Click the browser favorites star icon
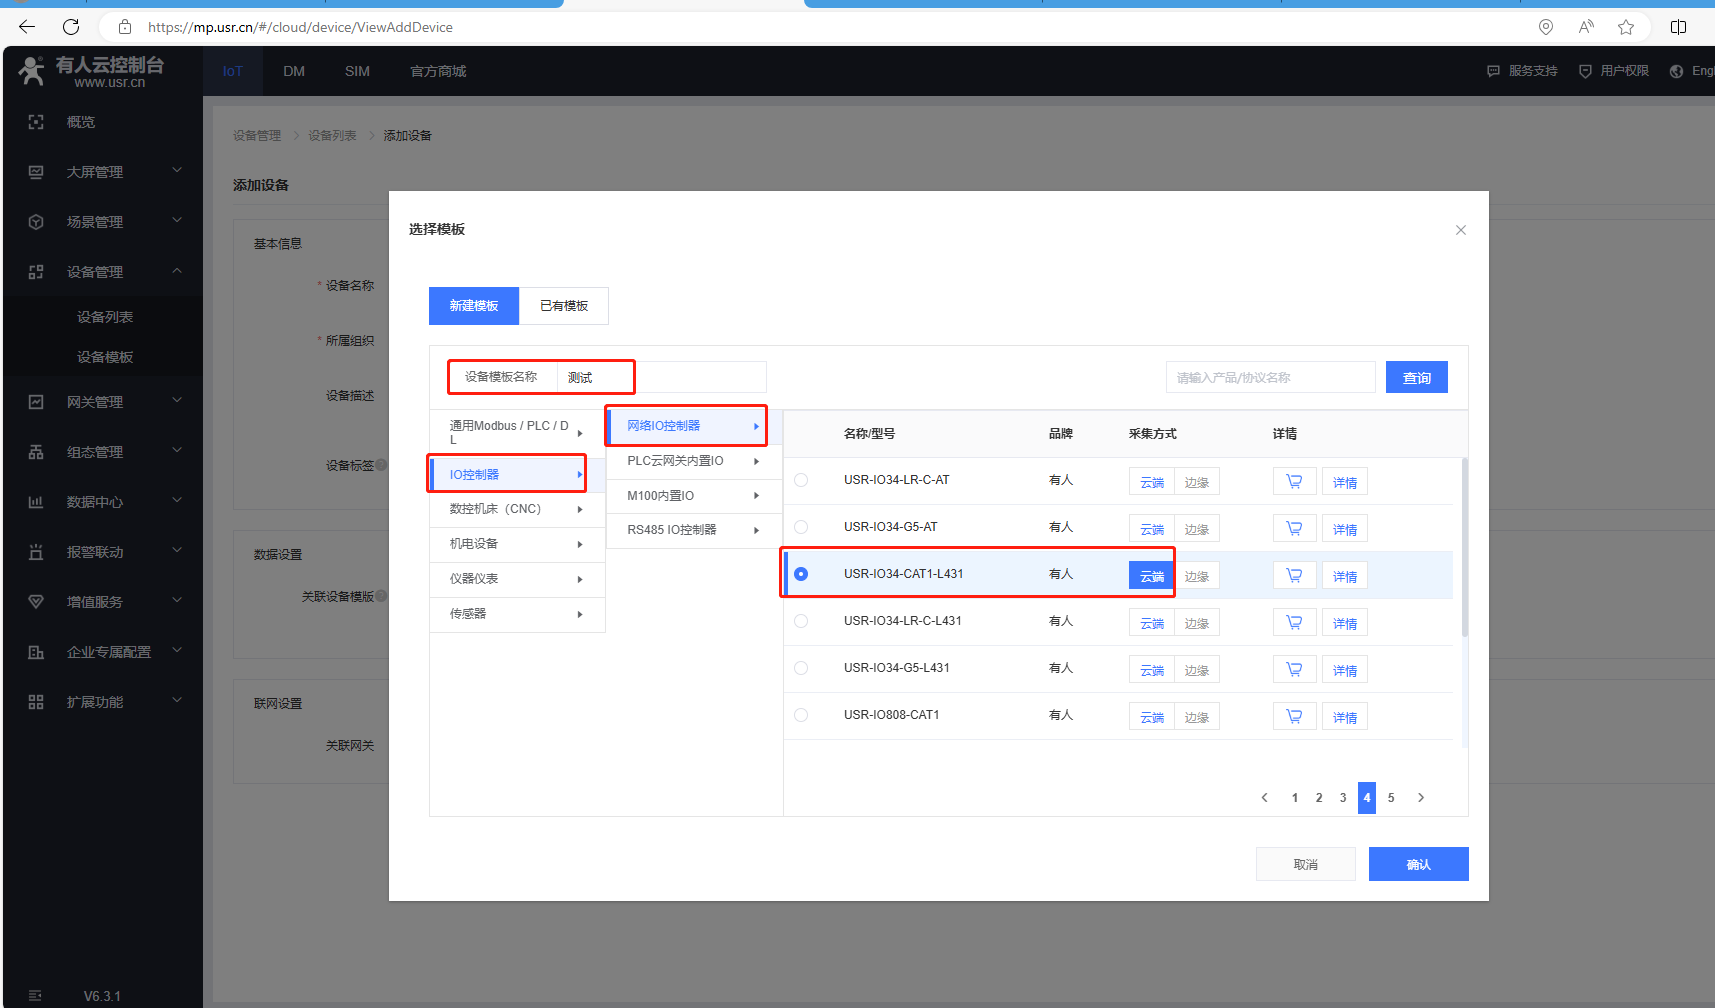The image size is (1715, 1008). click(1626, 27)
